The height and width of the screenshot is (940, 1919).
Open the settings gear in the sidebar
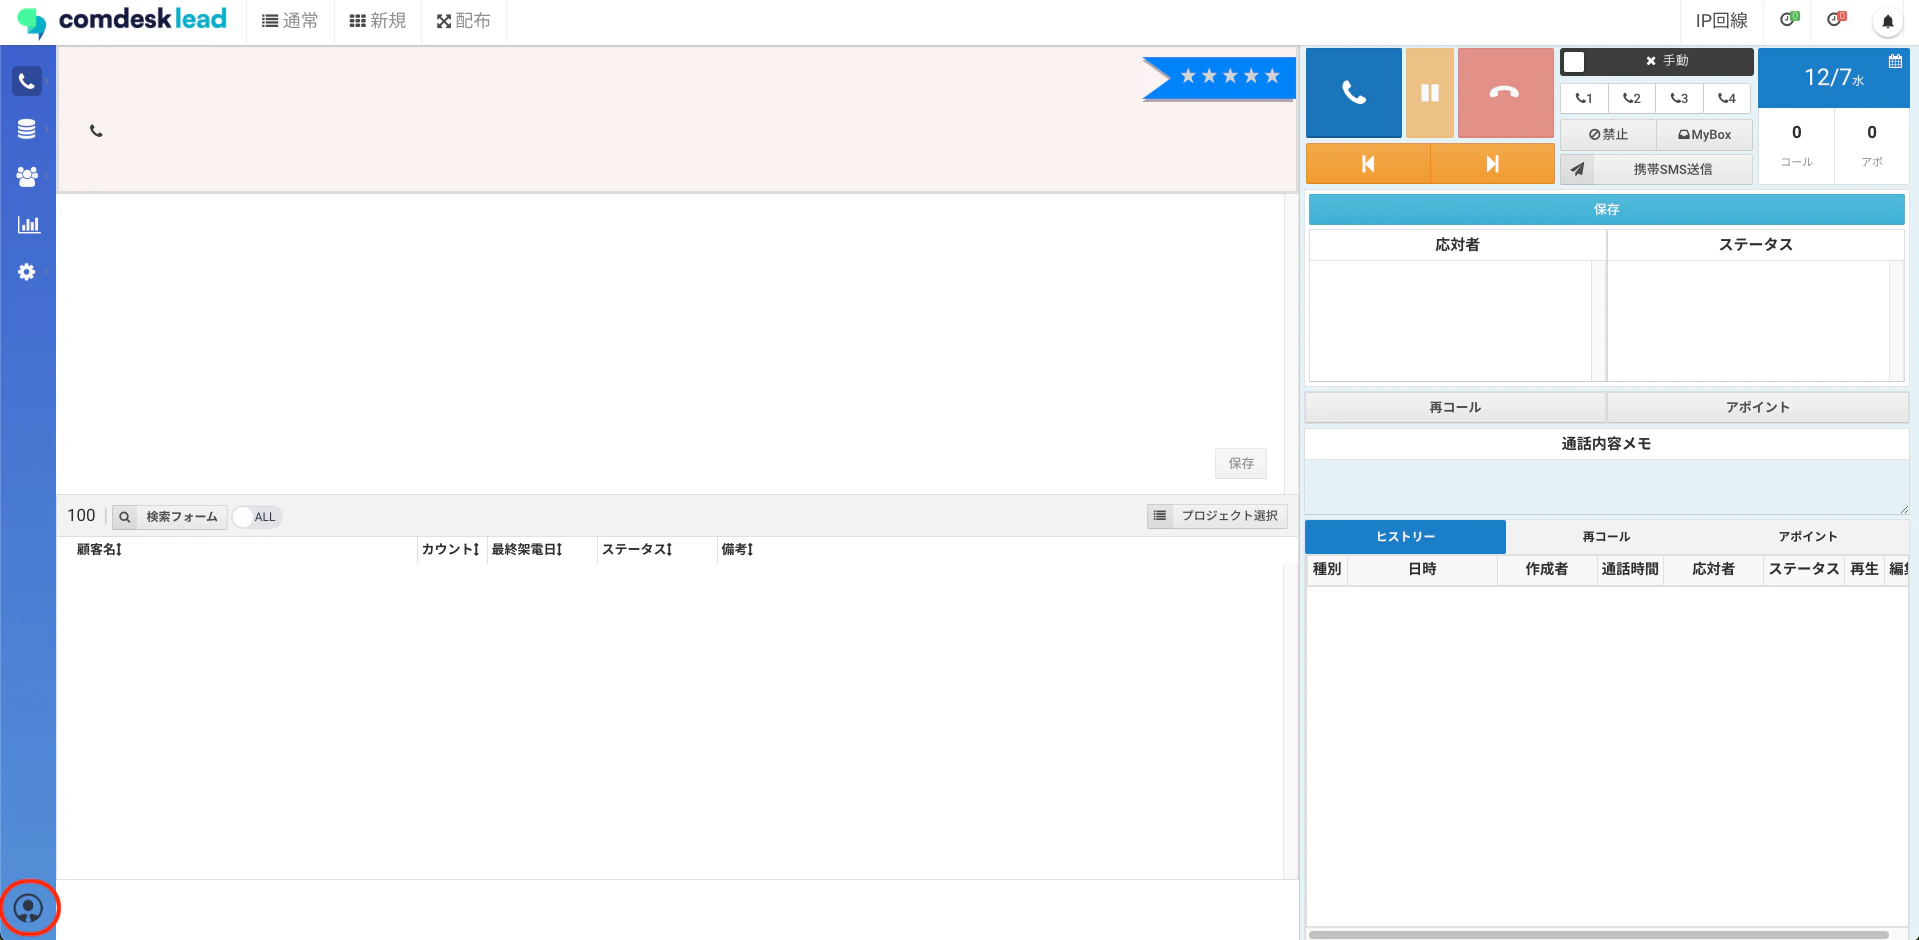pos(27,272)
